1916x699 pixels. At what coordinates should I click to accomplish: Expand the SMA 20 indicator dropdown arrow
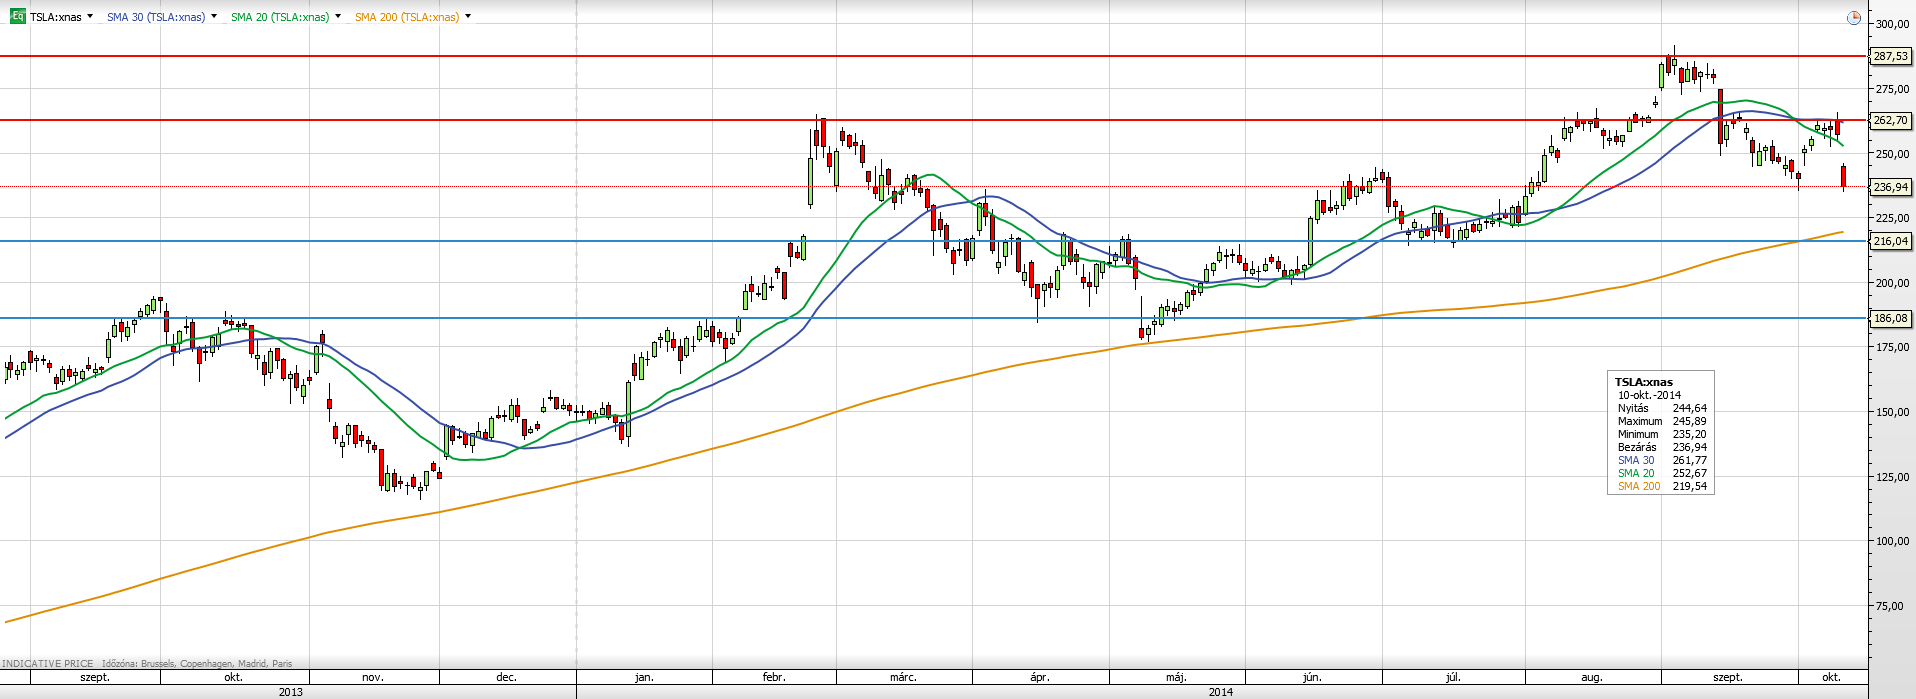coord(338,17)
